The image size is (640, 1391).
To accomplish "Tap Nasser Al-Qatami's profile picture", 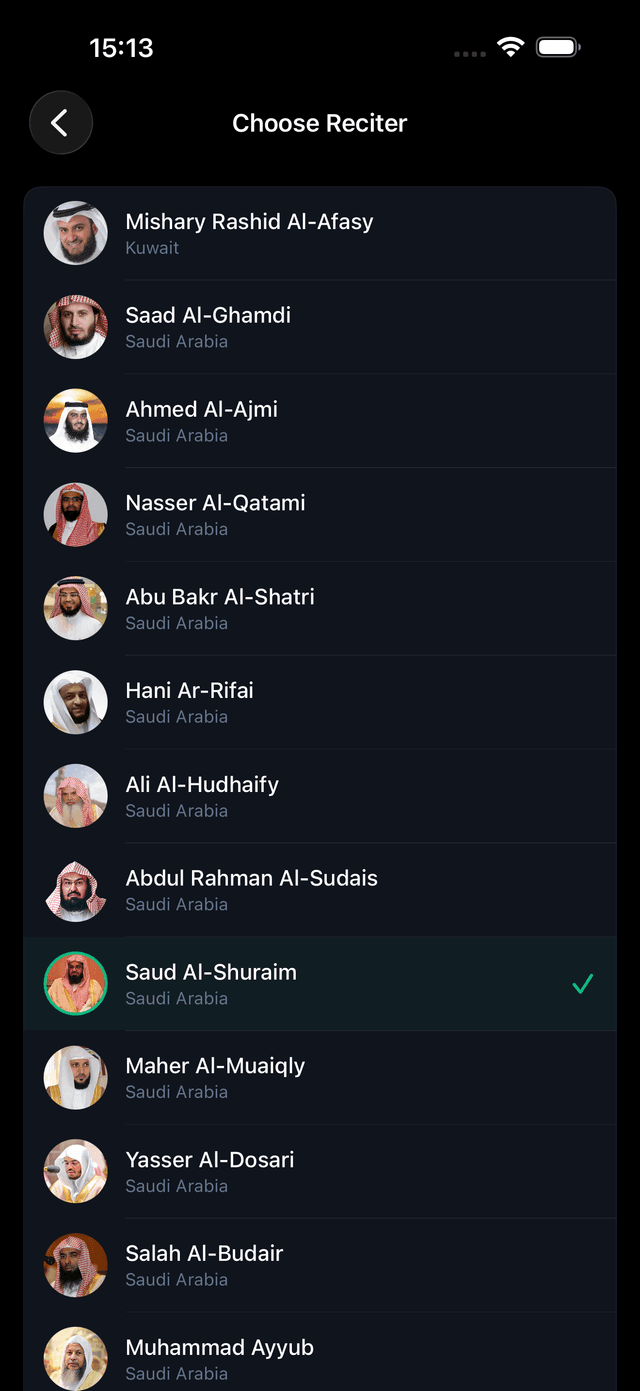I will [75, 514].
